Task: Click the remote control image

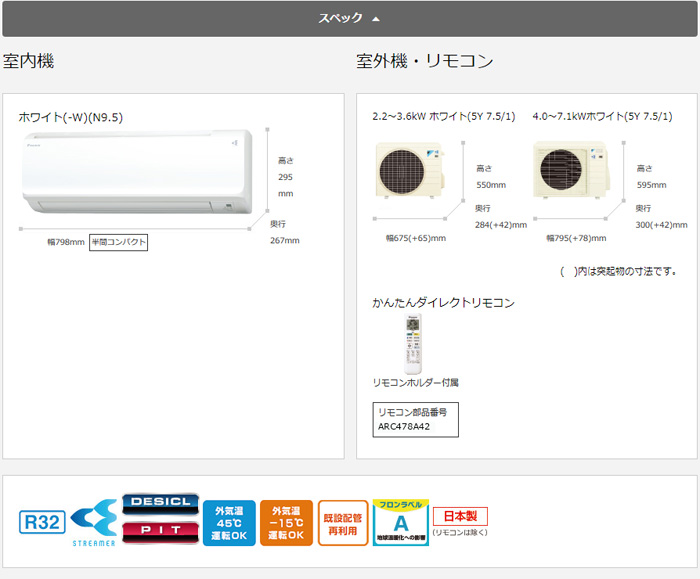Action: click(413, 344)
